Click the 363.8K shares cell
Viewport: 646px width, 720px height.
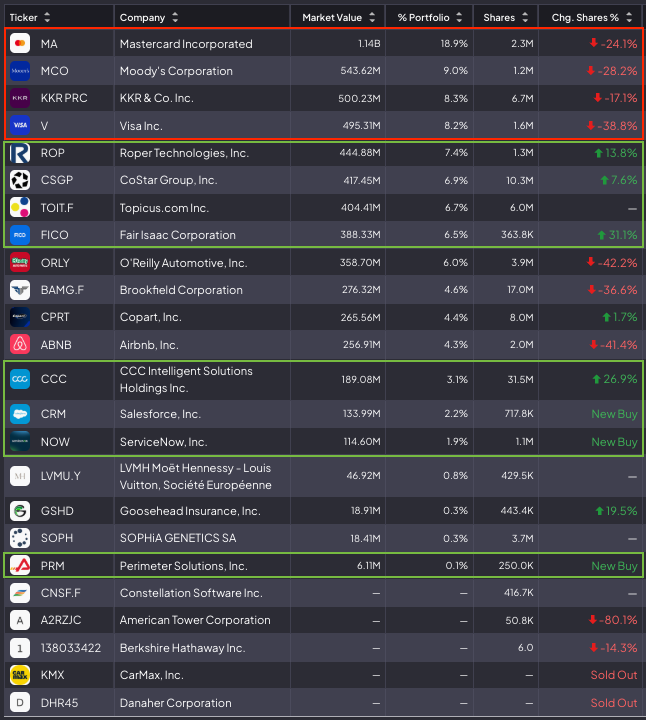(x=517, y=235)
